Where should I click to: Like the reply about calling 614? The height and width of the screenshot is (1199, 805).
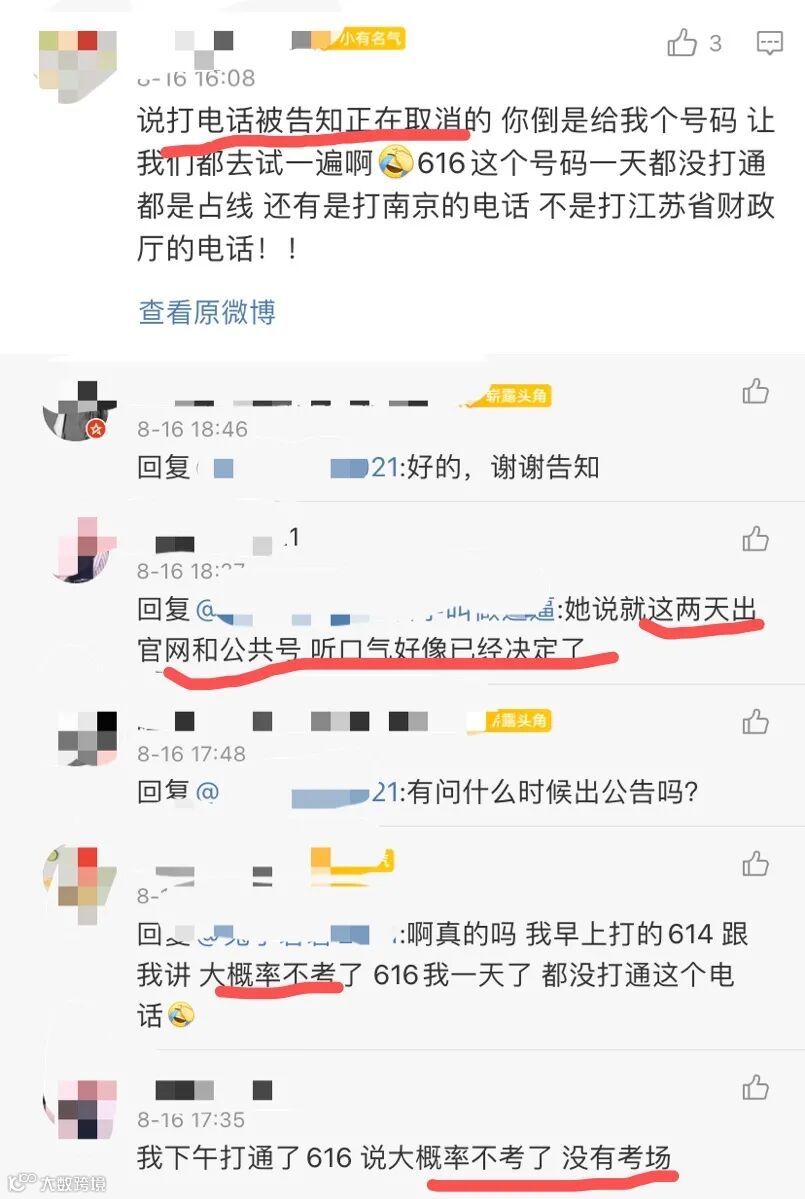click(755, 863)
